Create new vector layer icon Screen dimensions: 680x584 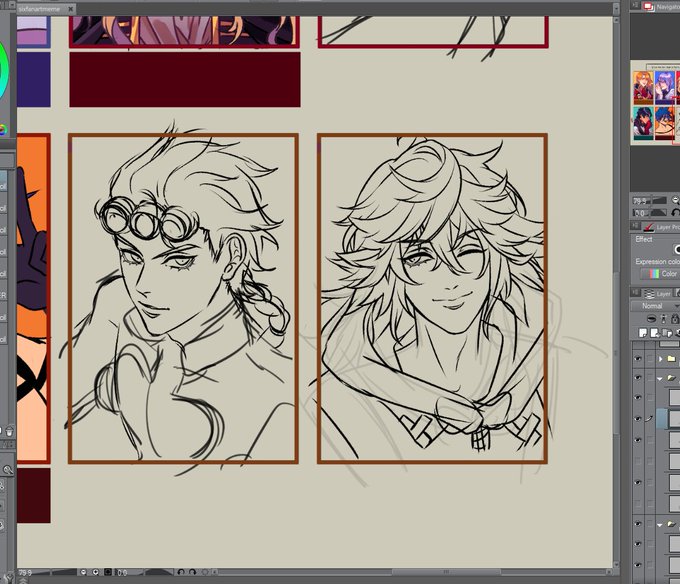(x=654, y=333)
